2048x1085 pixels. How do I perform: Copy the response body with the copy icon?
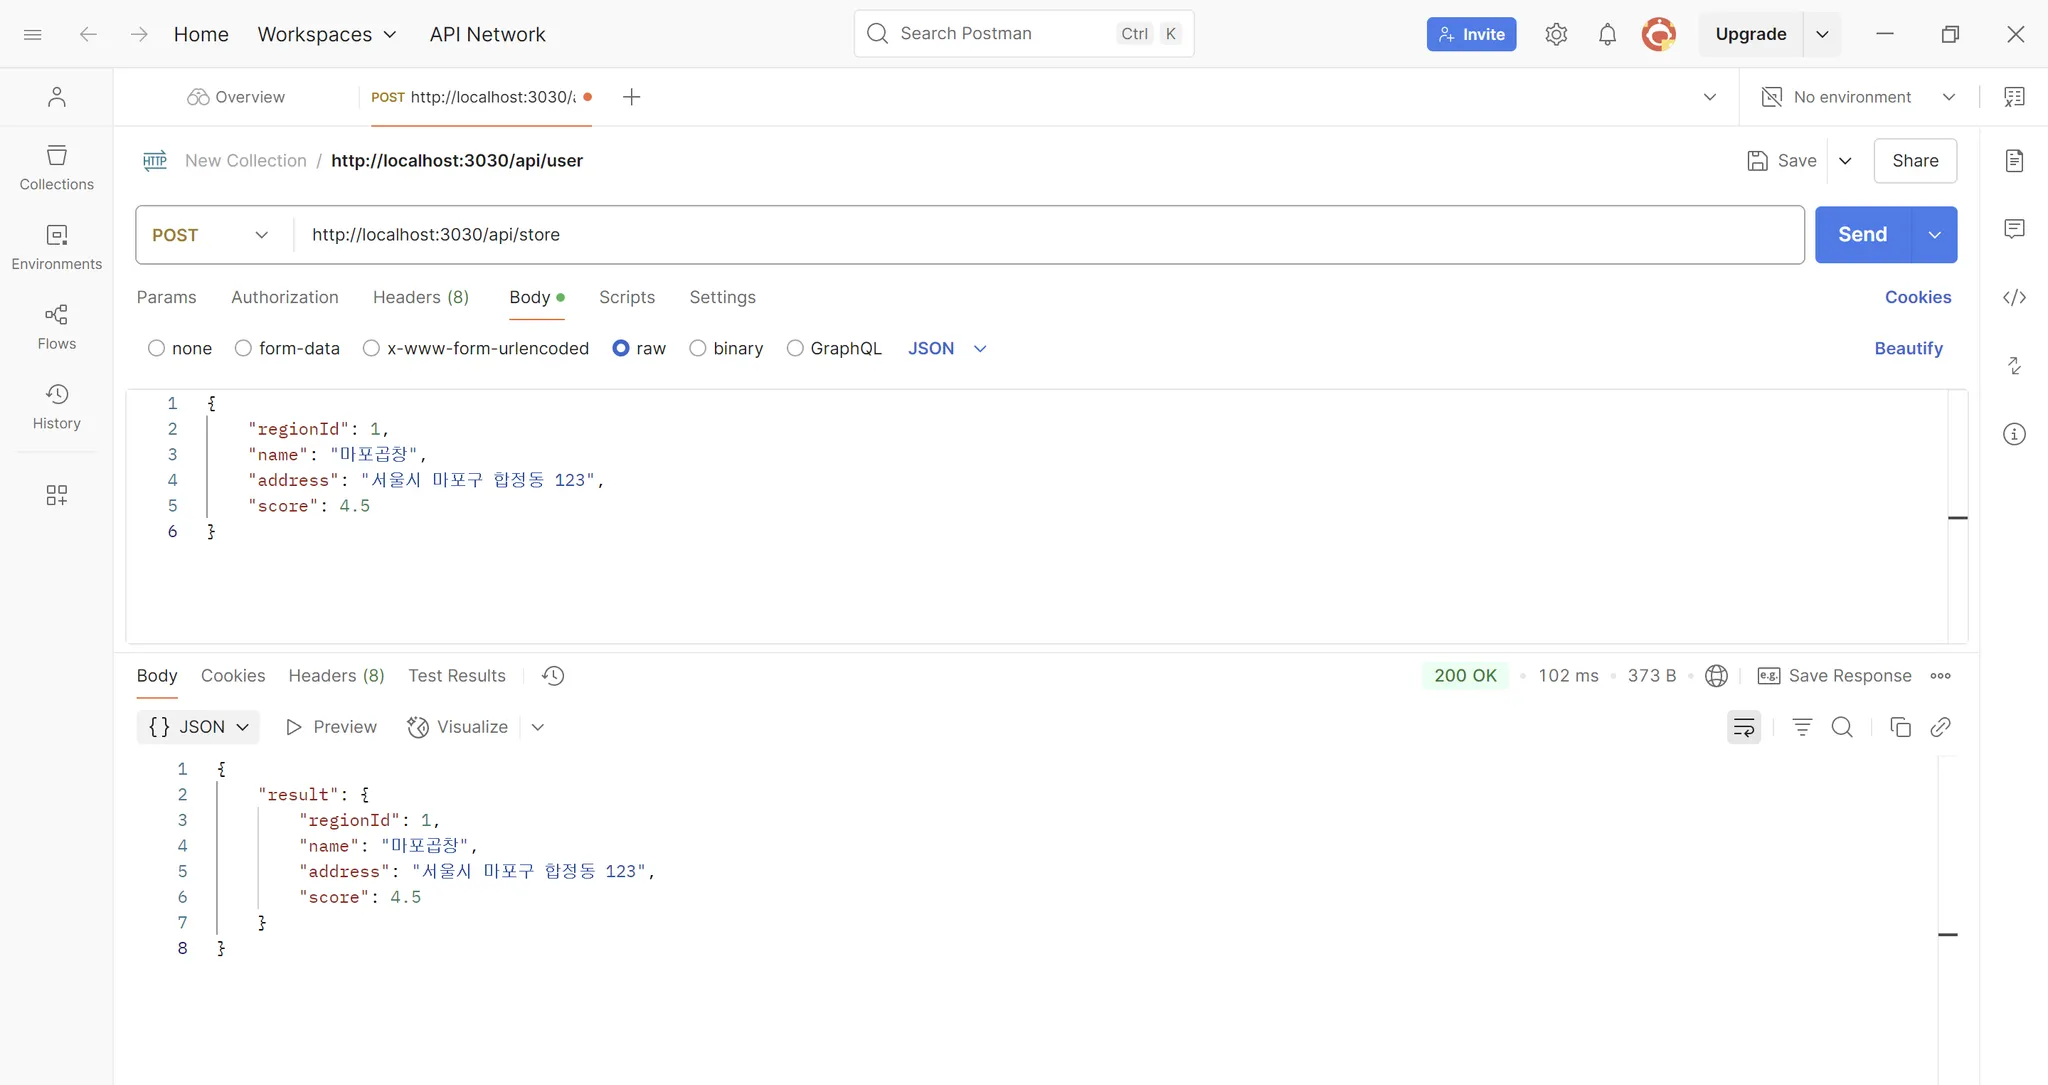pos(1900,727)
